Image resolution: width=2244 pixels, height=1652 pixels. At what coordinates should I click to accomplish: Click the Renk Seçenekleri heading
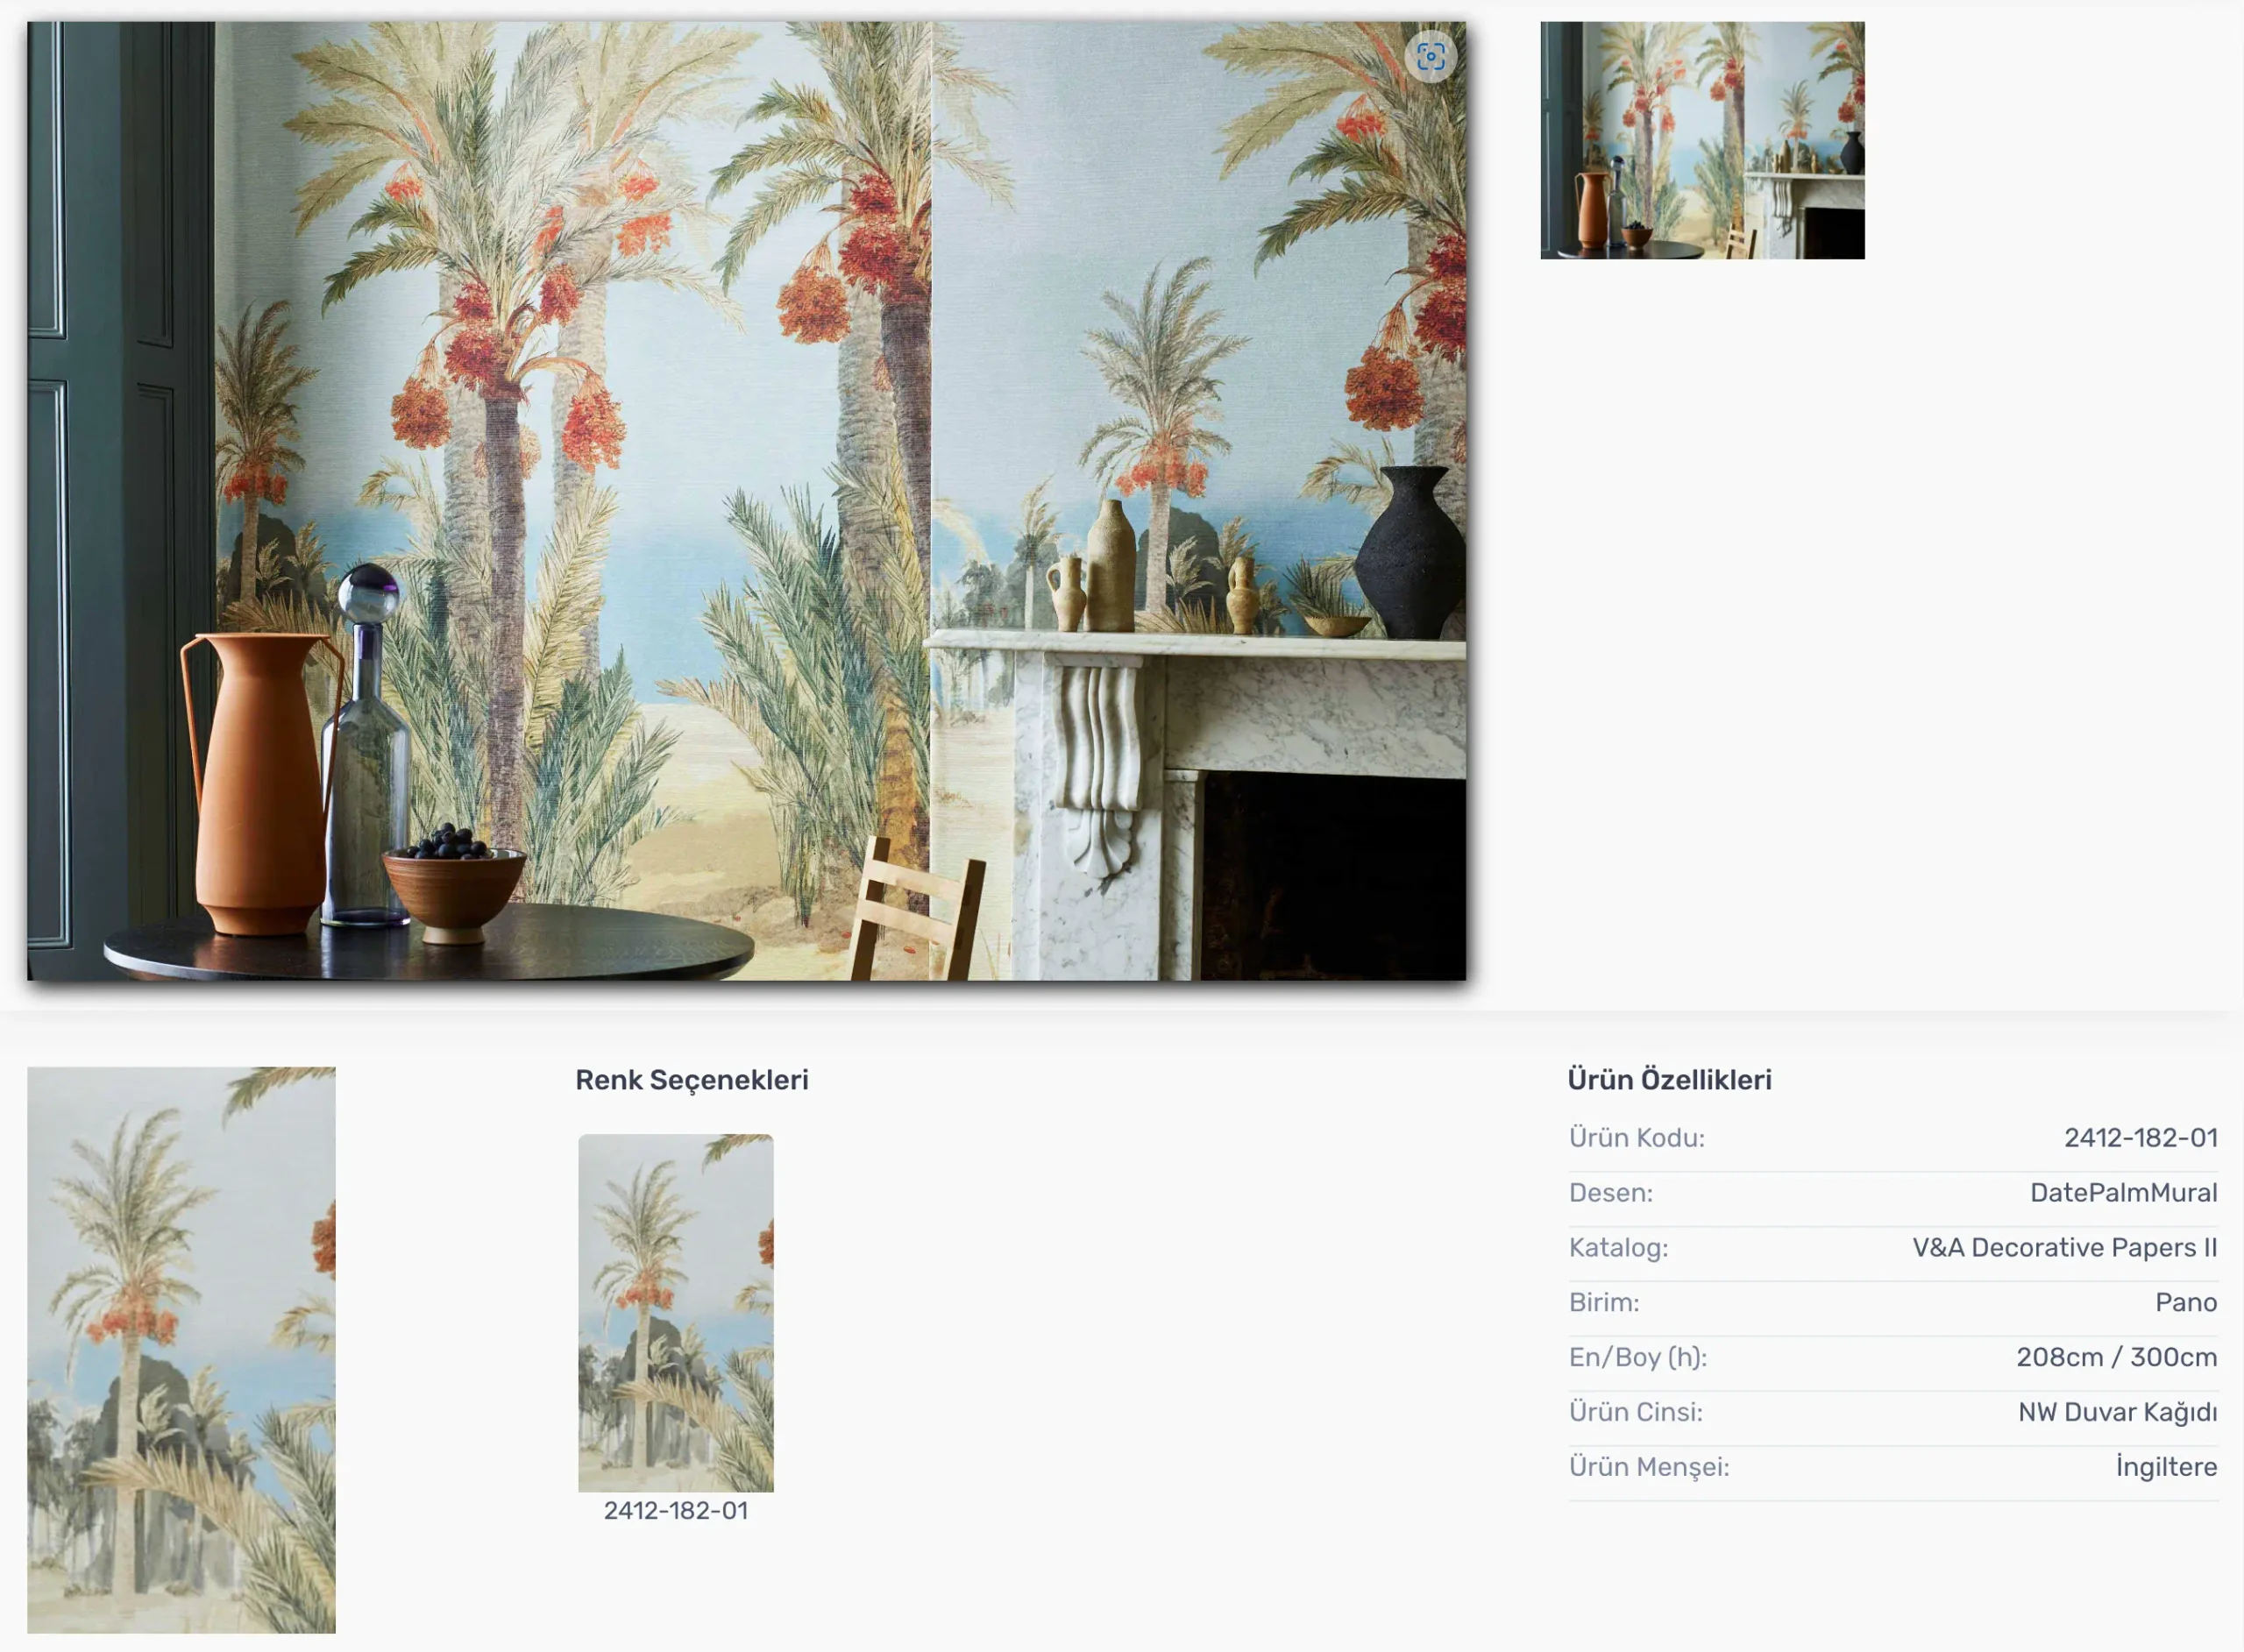[x=692, y=1080]
